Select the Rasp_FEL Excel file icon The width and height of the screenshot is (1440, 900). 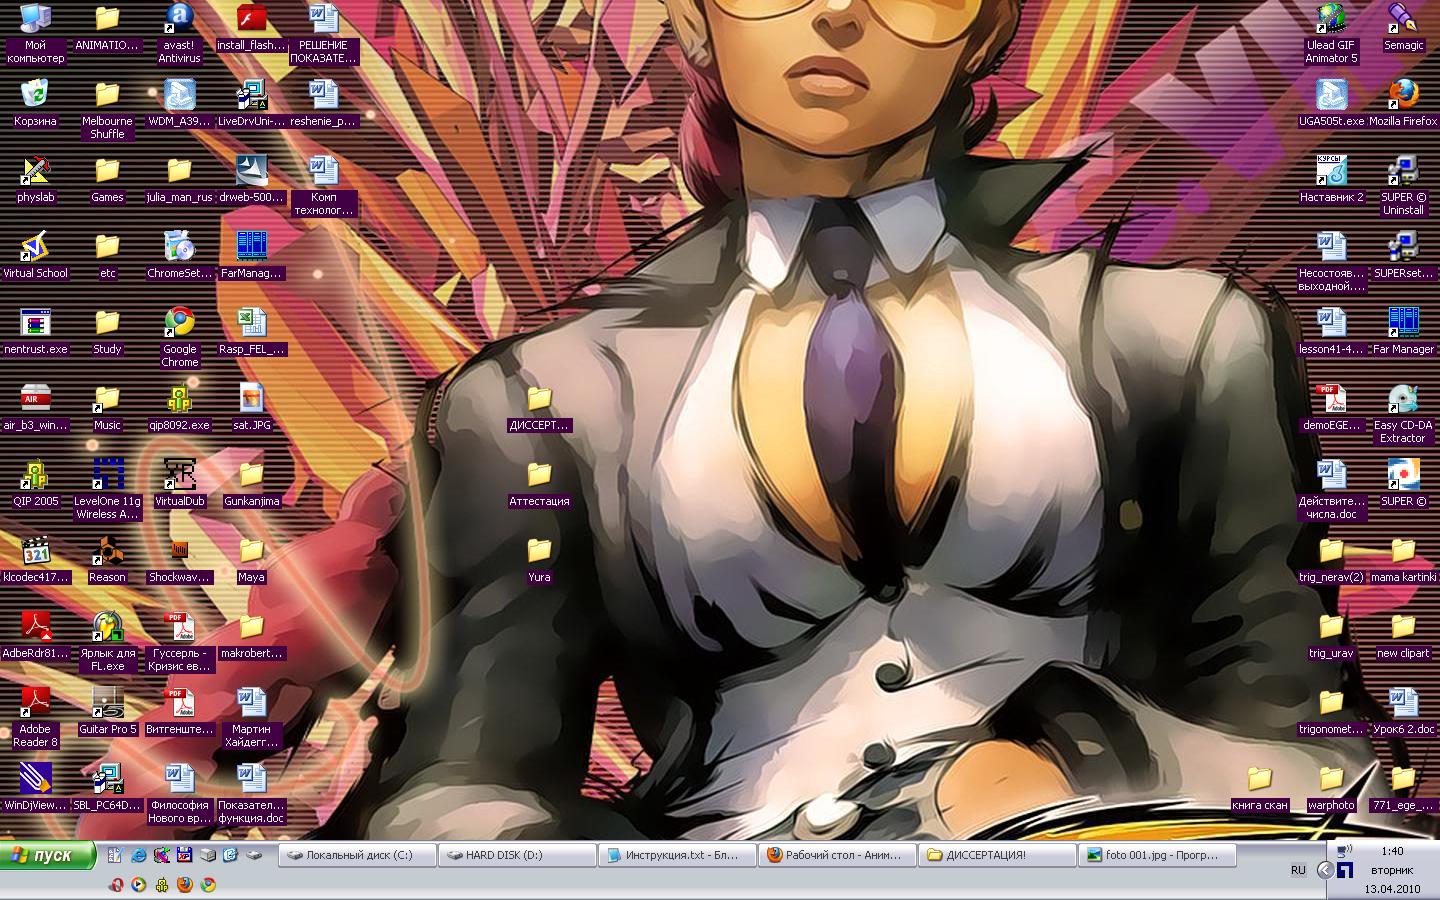[x=251, y=331]
